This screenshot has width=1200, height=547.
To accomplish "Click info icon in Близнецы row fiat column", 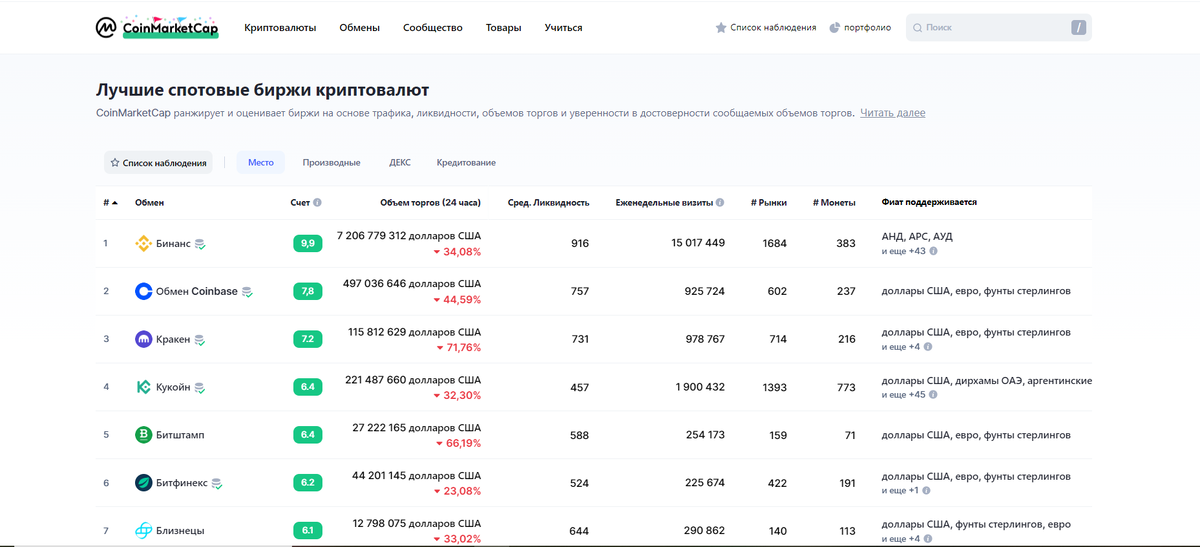I will click(927, 539).
